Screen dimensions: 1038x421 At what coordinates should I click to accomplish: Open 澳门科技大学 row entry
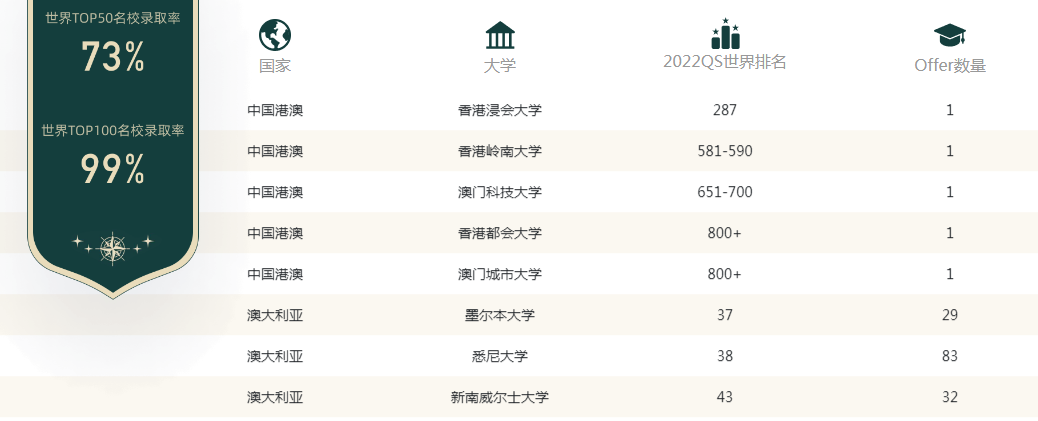coord(500,193)
